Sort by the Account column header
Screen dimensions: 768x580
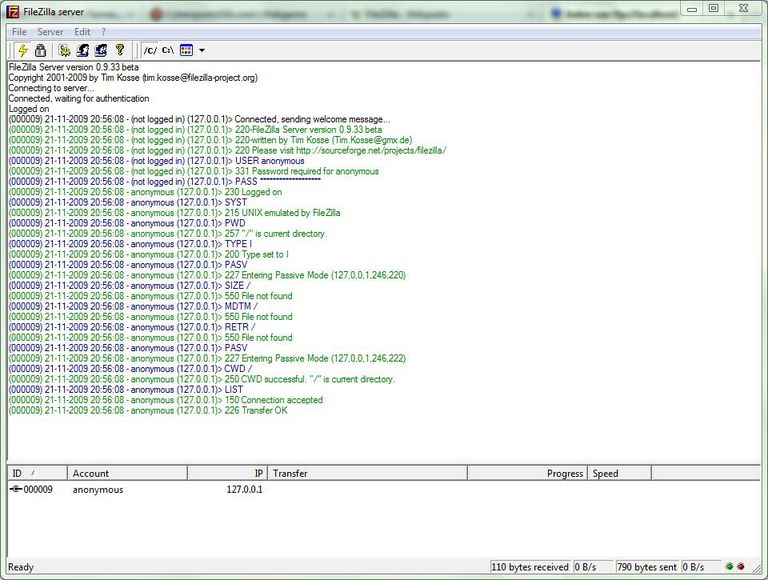point(127,473)
